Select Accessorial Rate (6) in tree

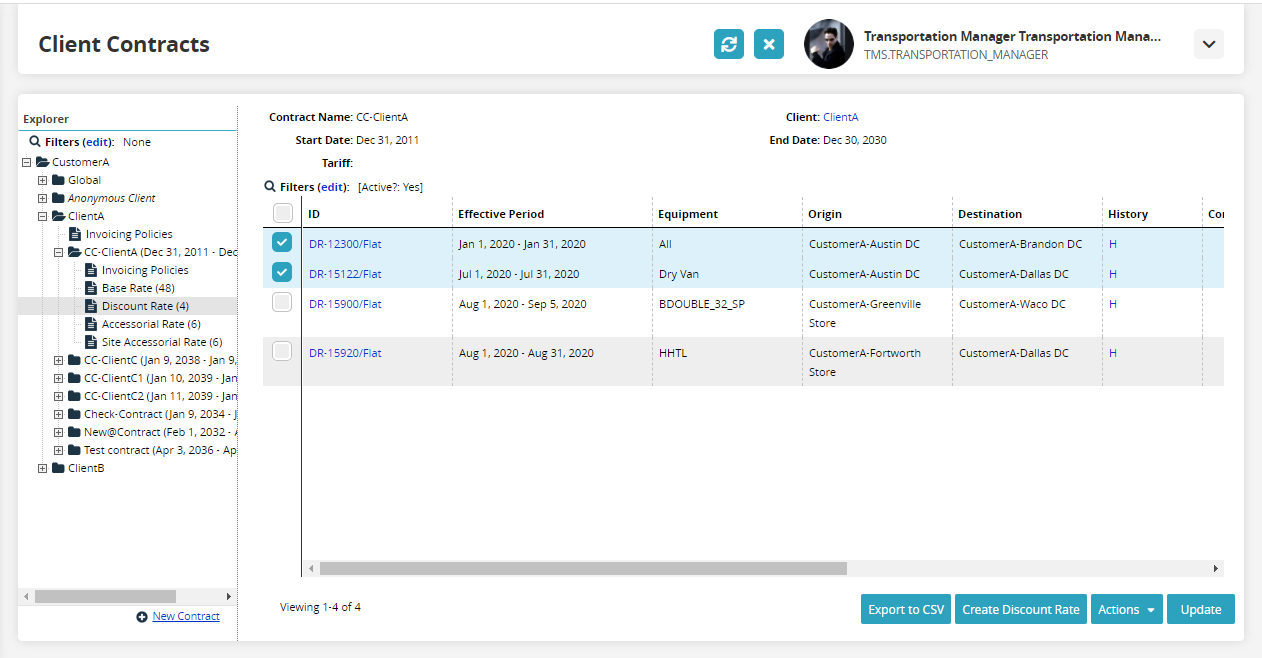click(x=150, y=324)
